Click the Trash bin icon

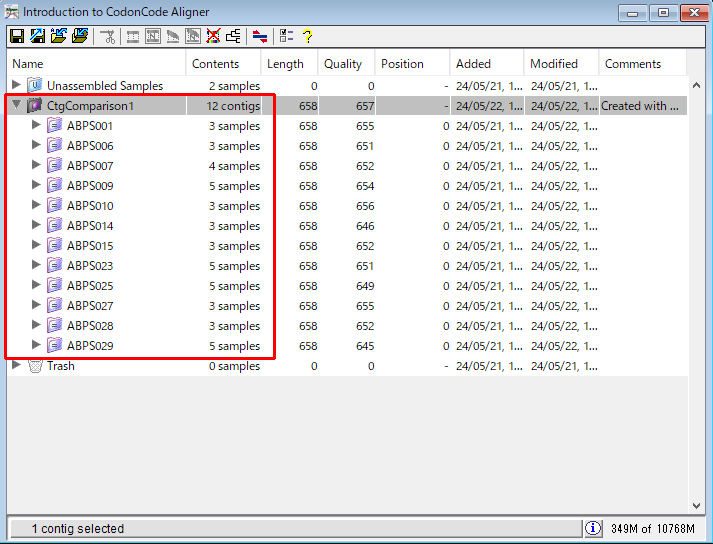point(35,366)
